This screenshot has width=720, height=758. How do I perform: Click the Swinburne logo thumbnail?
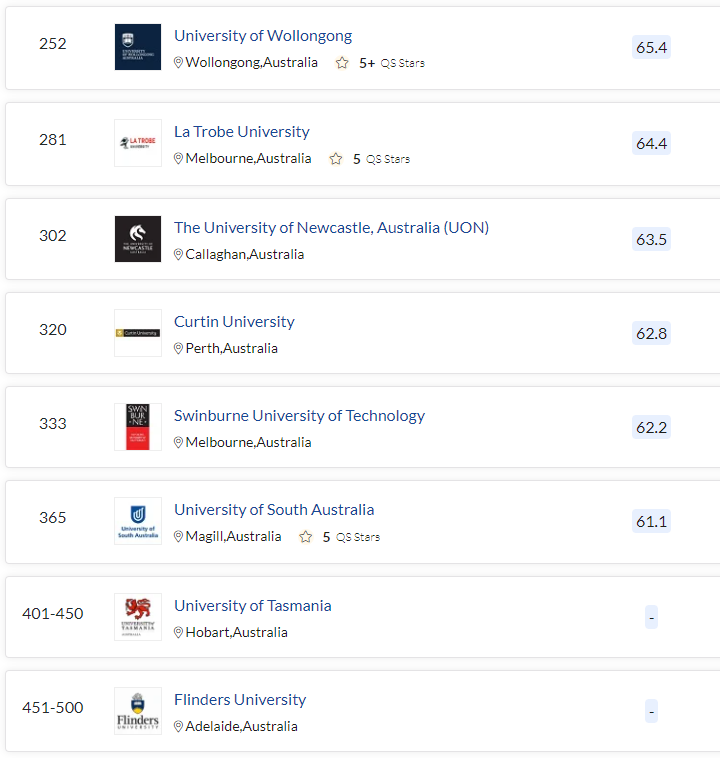138,427
